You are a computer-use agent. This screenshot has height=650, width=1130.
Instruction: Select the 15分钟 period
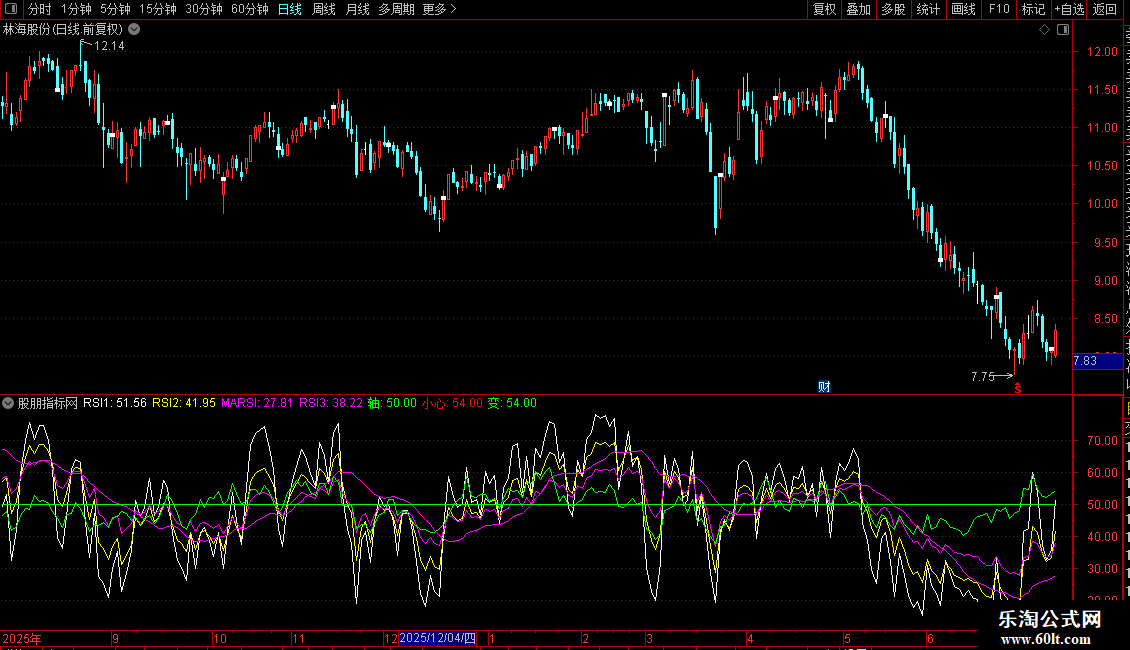pos(158,9)
